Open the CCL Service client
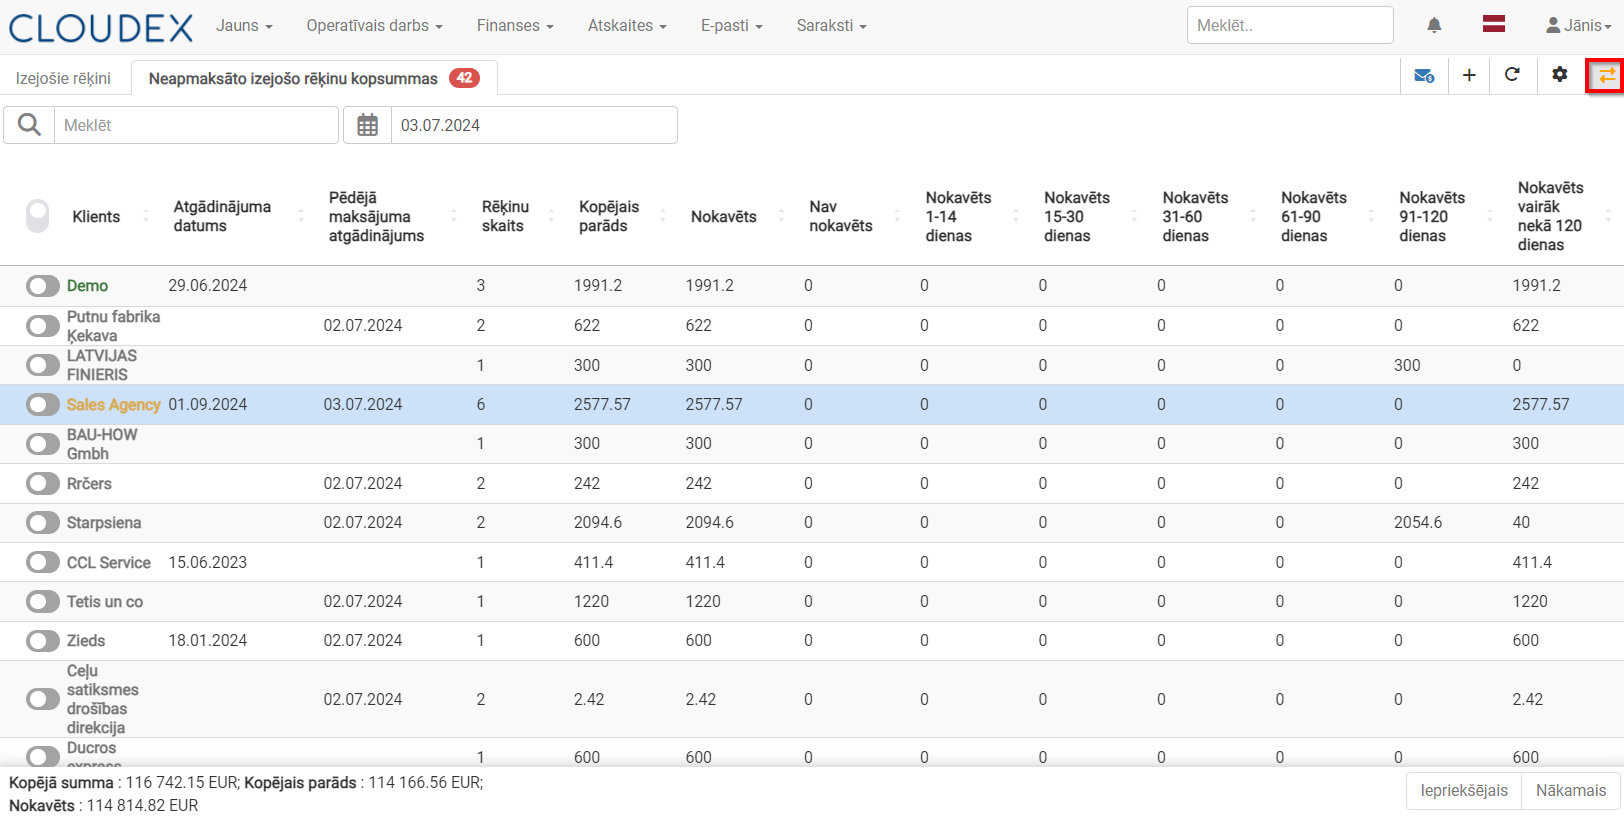The width and height of the screenshot is (1624, 817). (x=109, y=563)
